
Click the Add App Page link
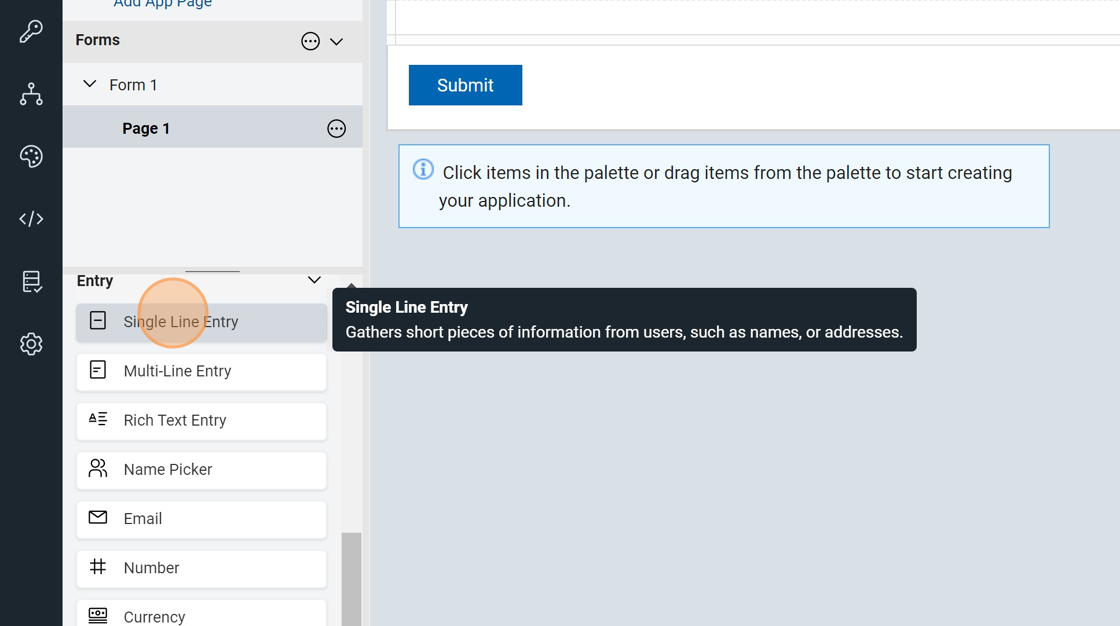point(162,4)
